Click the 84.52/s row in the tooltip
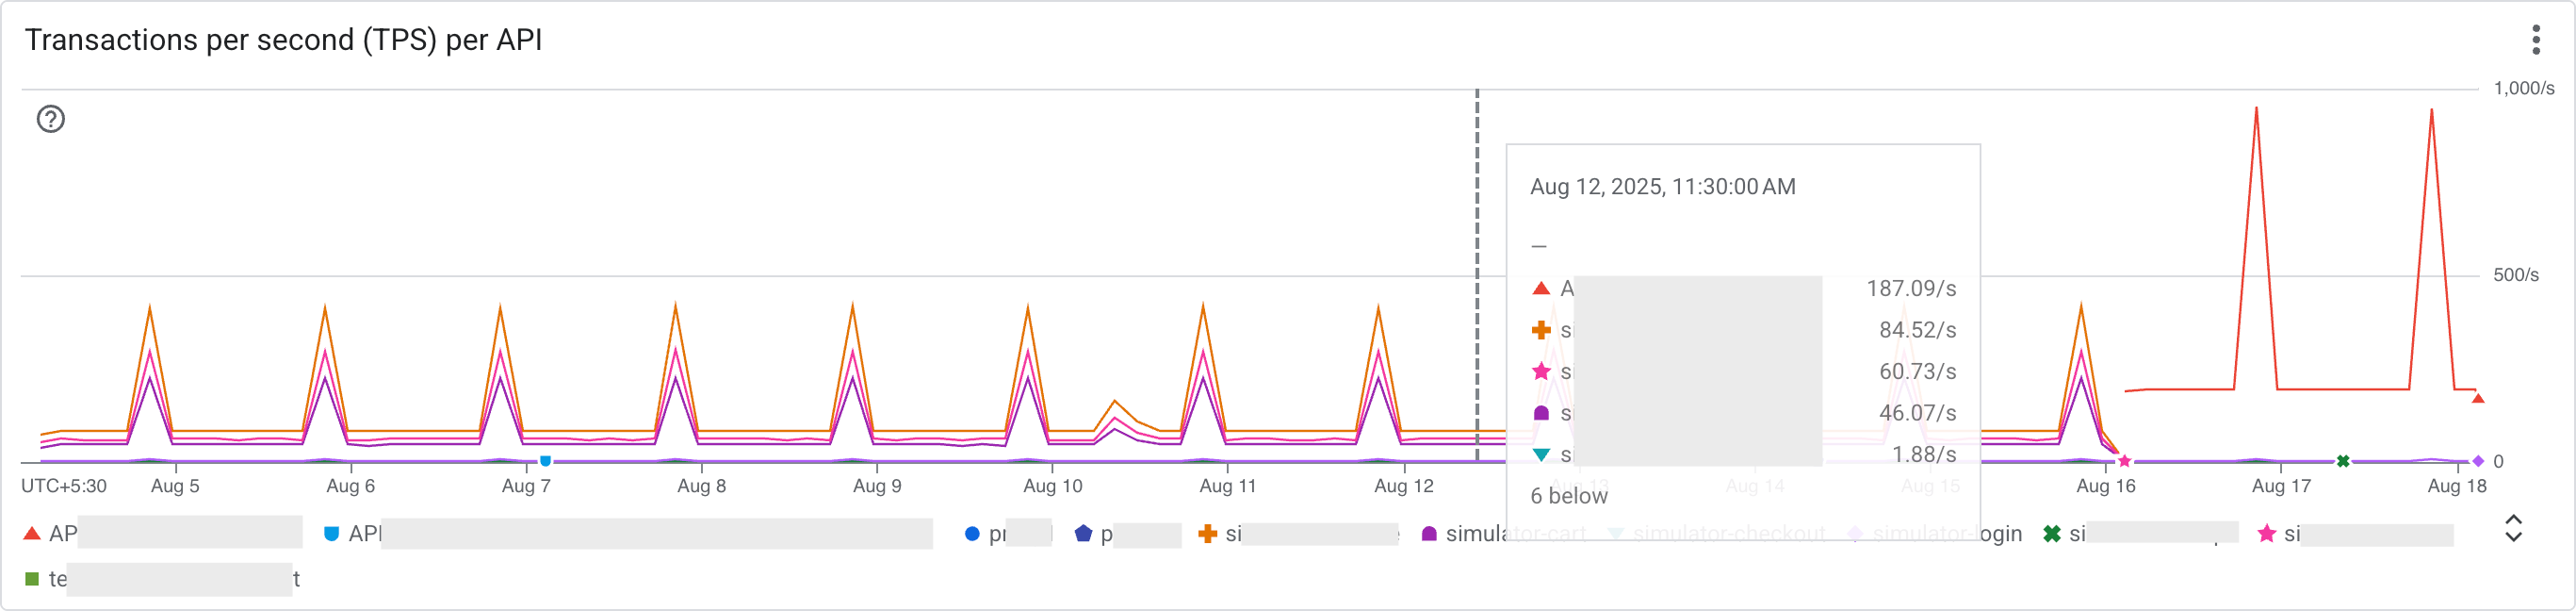2576x611 pixels. point(1742,330)
